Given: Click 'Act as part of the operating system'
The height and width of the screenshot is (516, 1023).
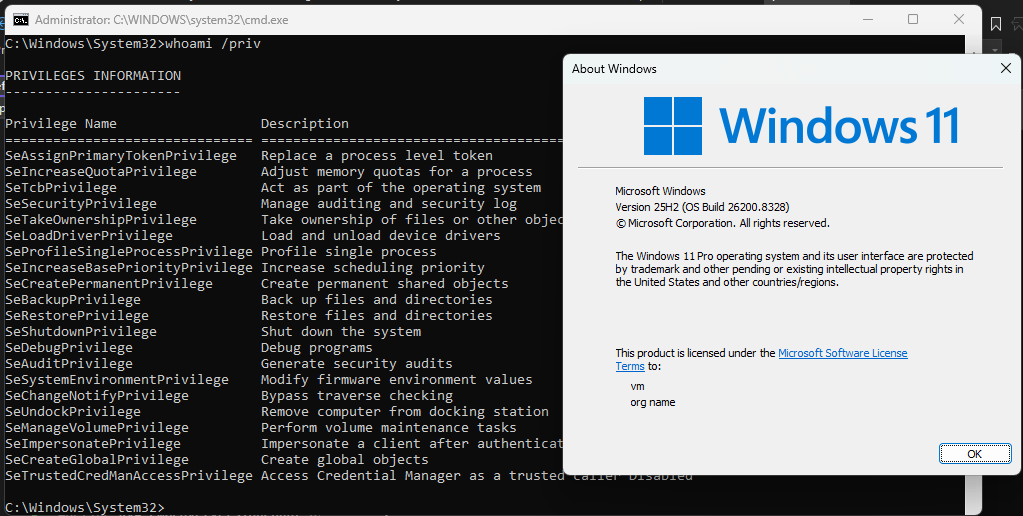Looking at the screenshot, I should tap(401, 188).
